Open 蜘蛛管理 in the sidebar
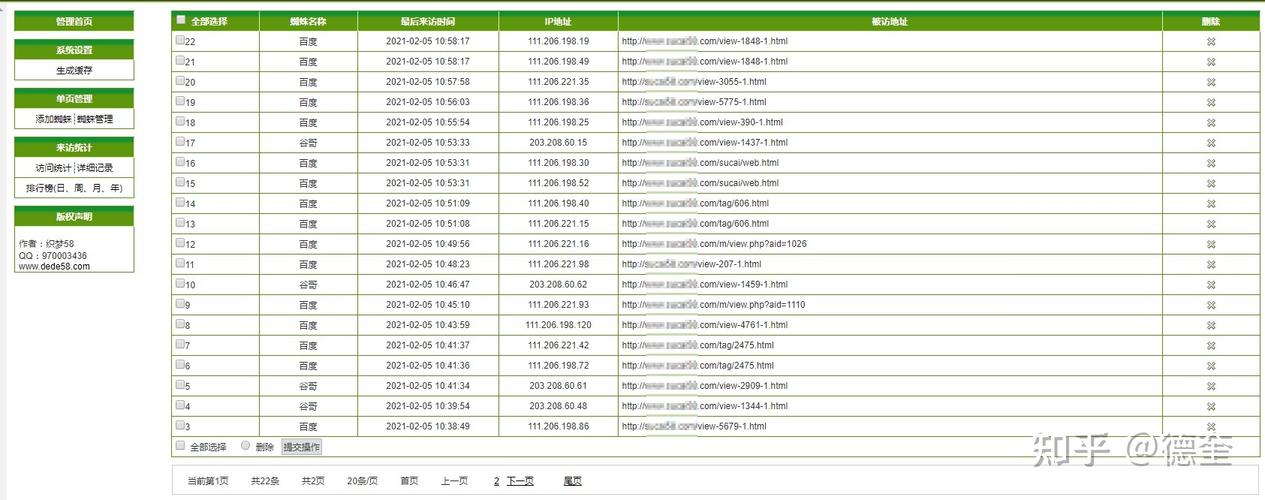 [95, 119]
